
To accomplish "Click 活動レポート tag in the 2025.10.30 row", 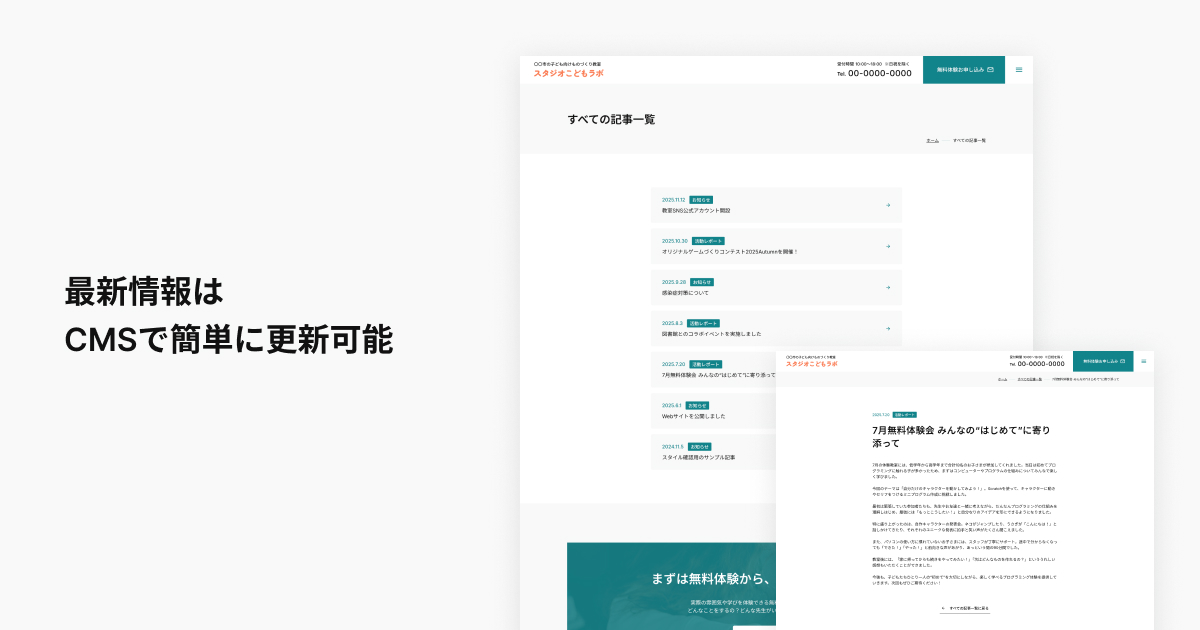I will tap(708, 241).
